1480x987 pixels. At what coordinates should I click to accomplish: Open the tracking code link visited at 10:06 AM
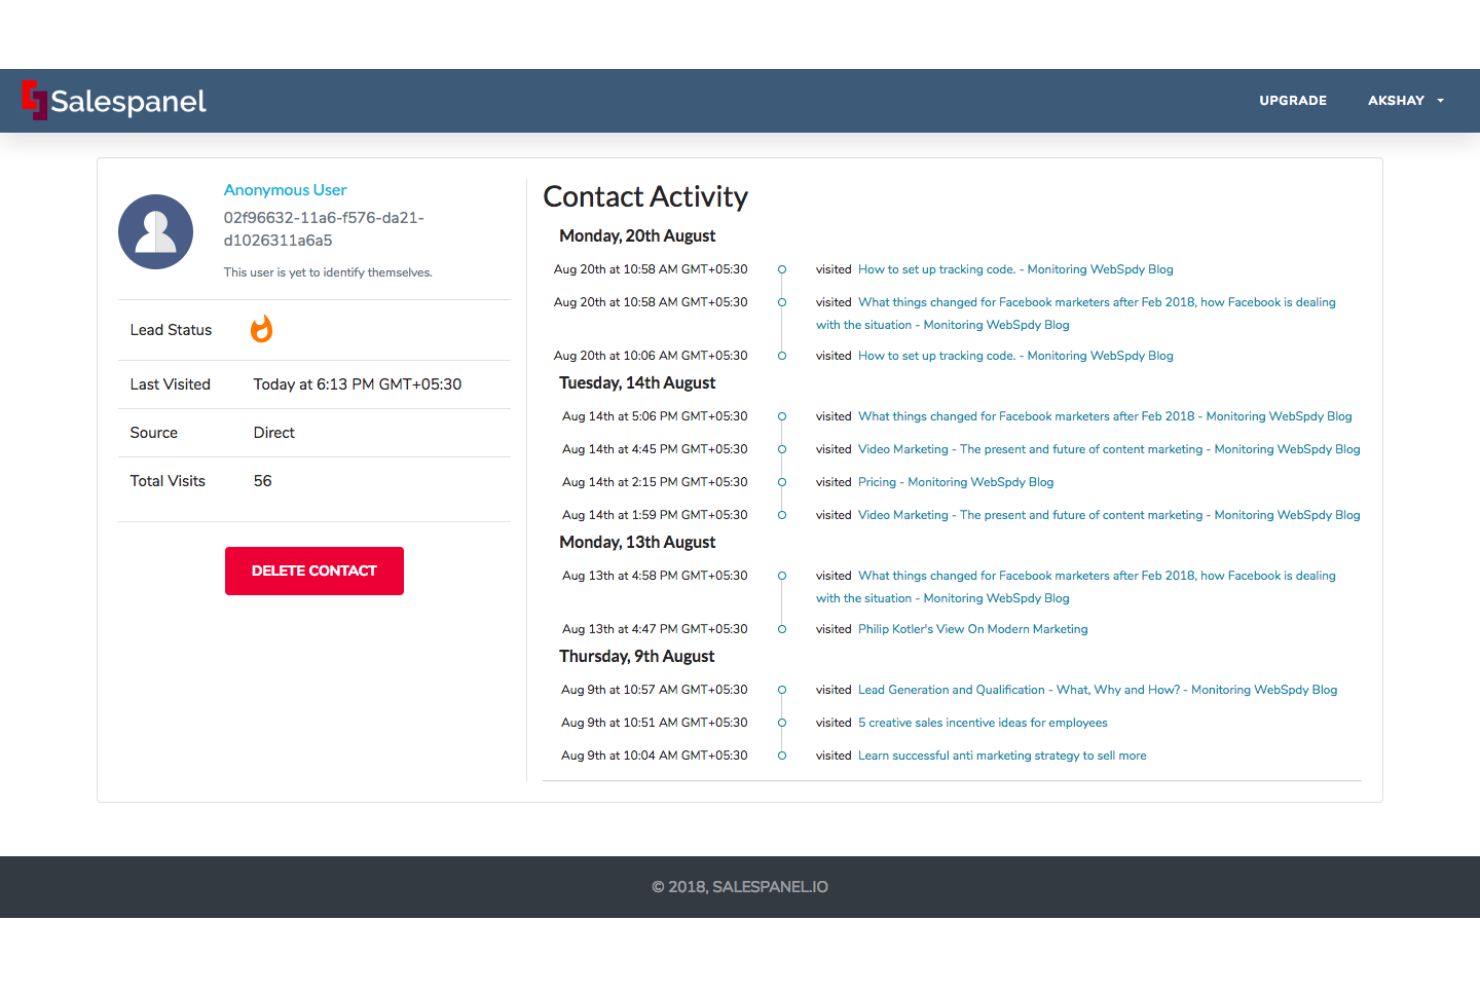click(x=1016, y=356)
